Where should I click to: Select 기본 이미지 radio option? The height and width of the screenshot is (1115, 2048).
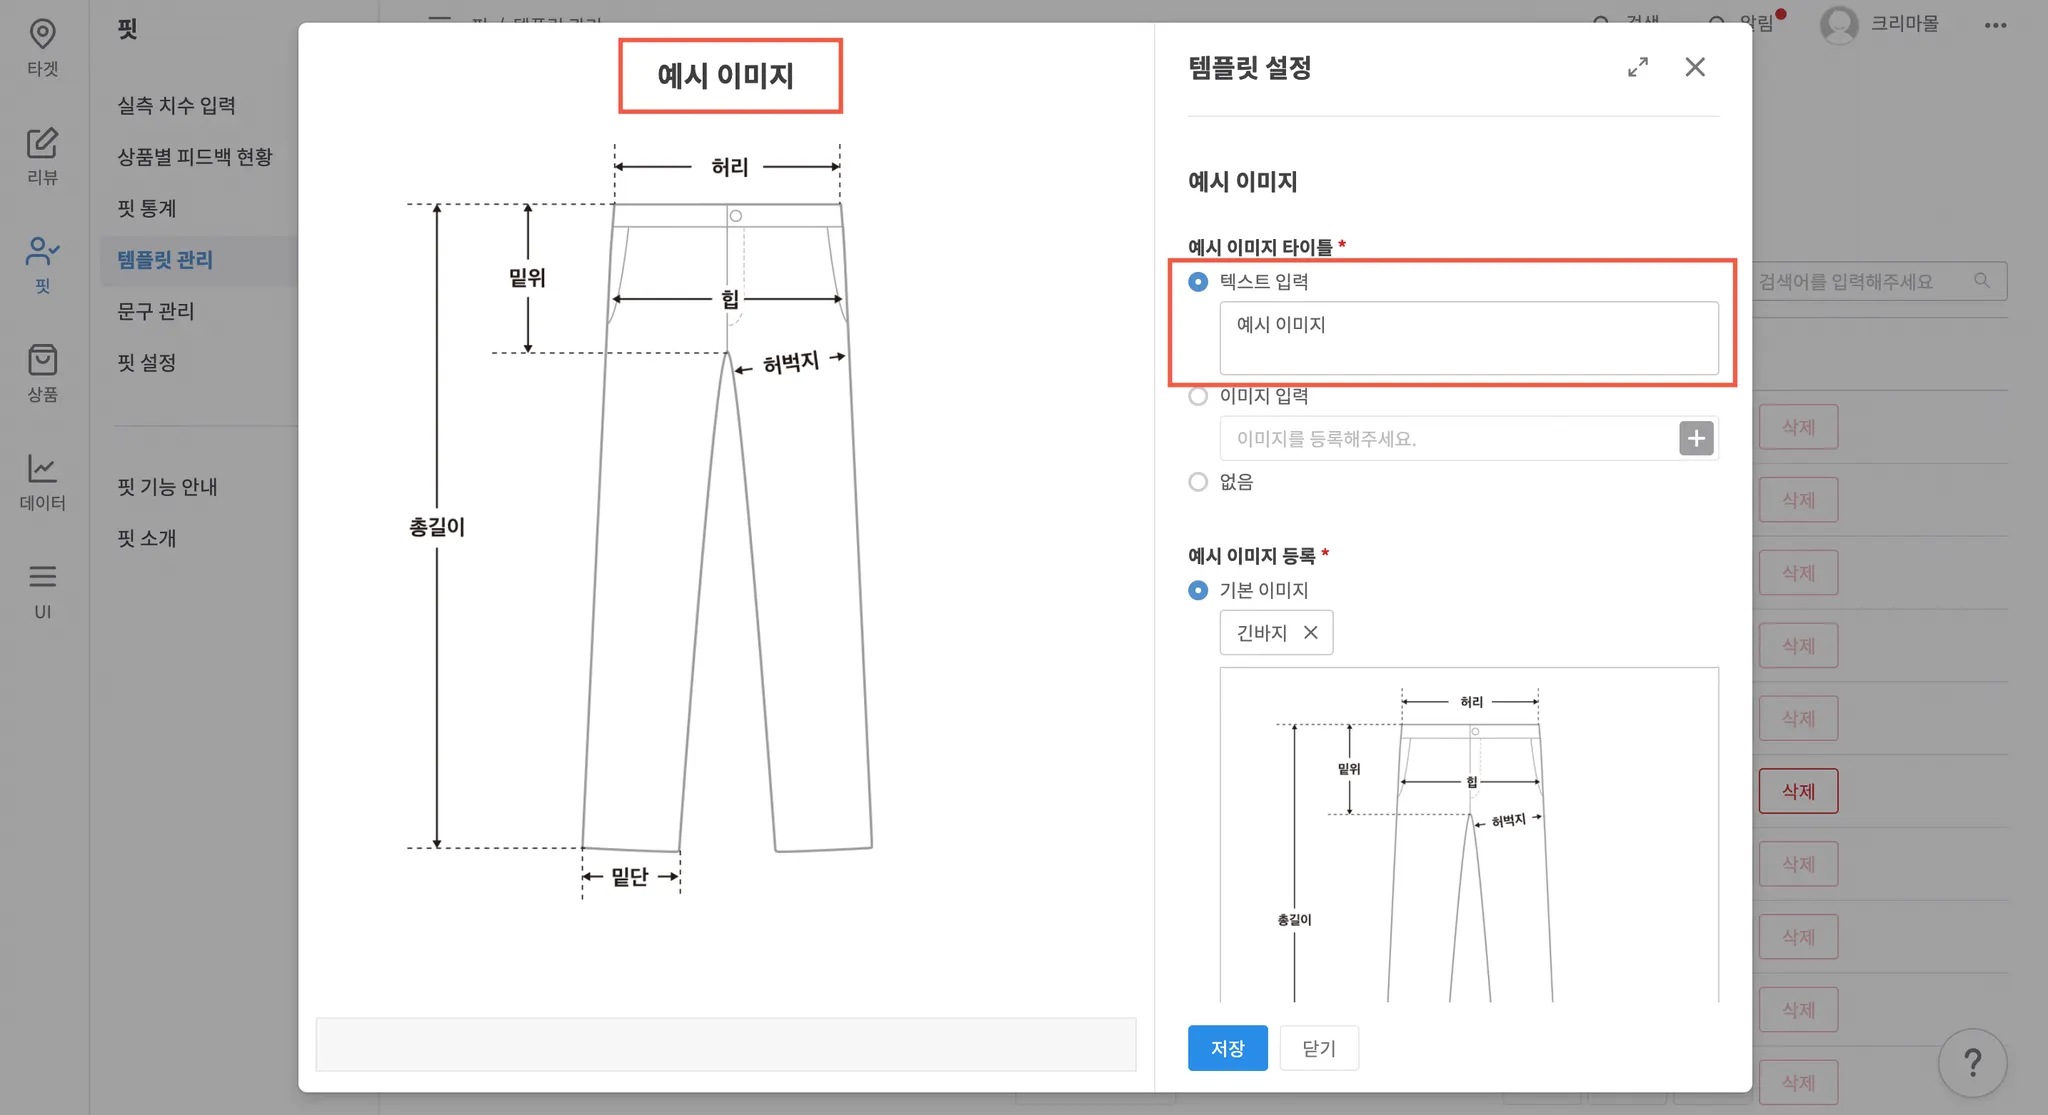click(1198, 590)
